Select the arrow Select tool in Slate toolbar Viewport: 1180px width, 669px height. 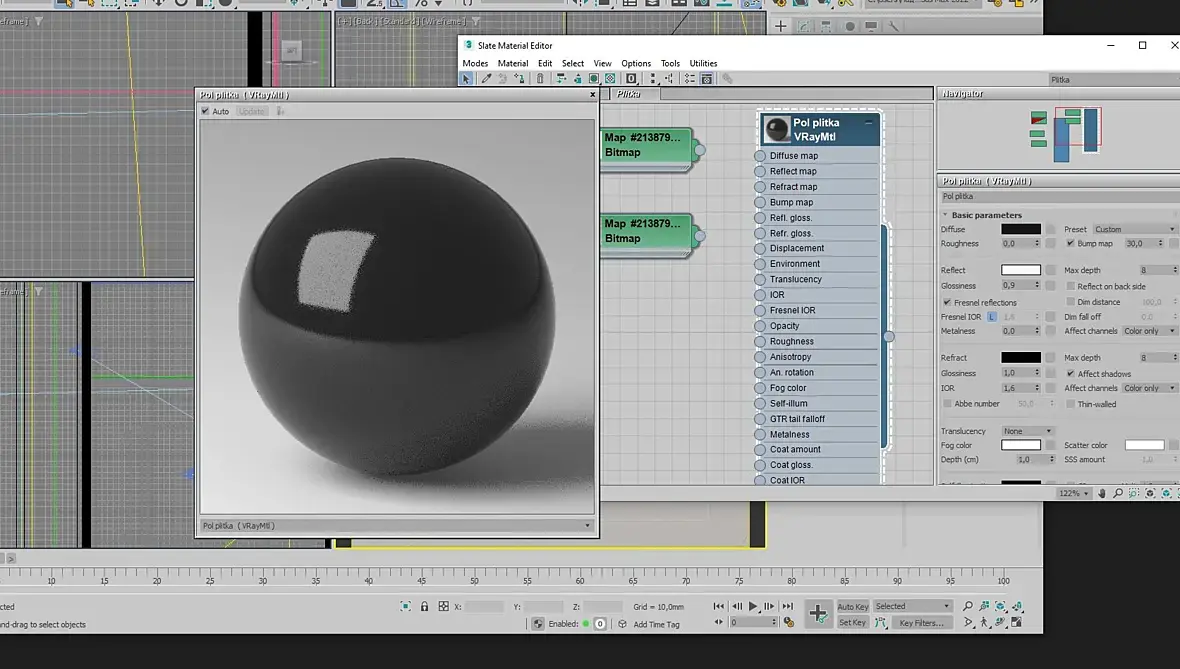466,79
